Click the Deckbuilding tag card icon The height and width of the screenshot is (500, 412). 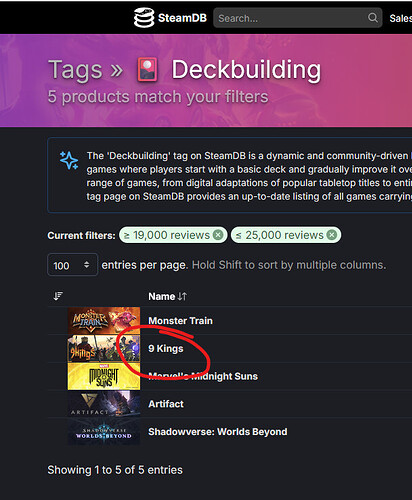tap(147, 70)
